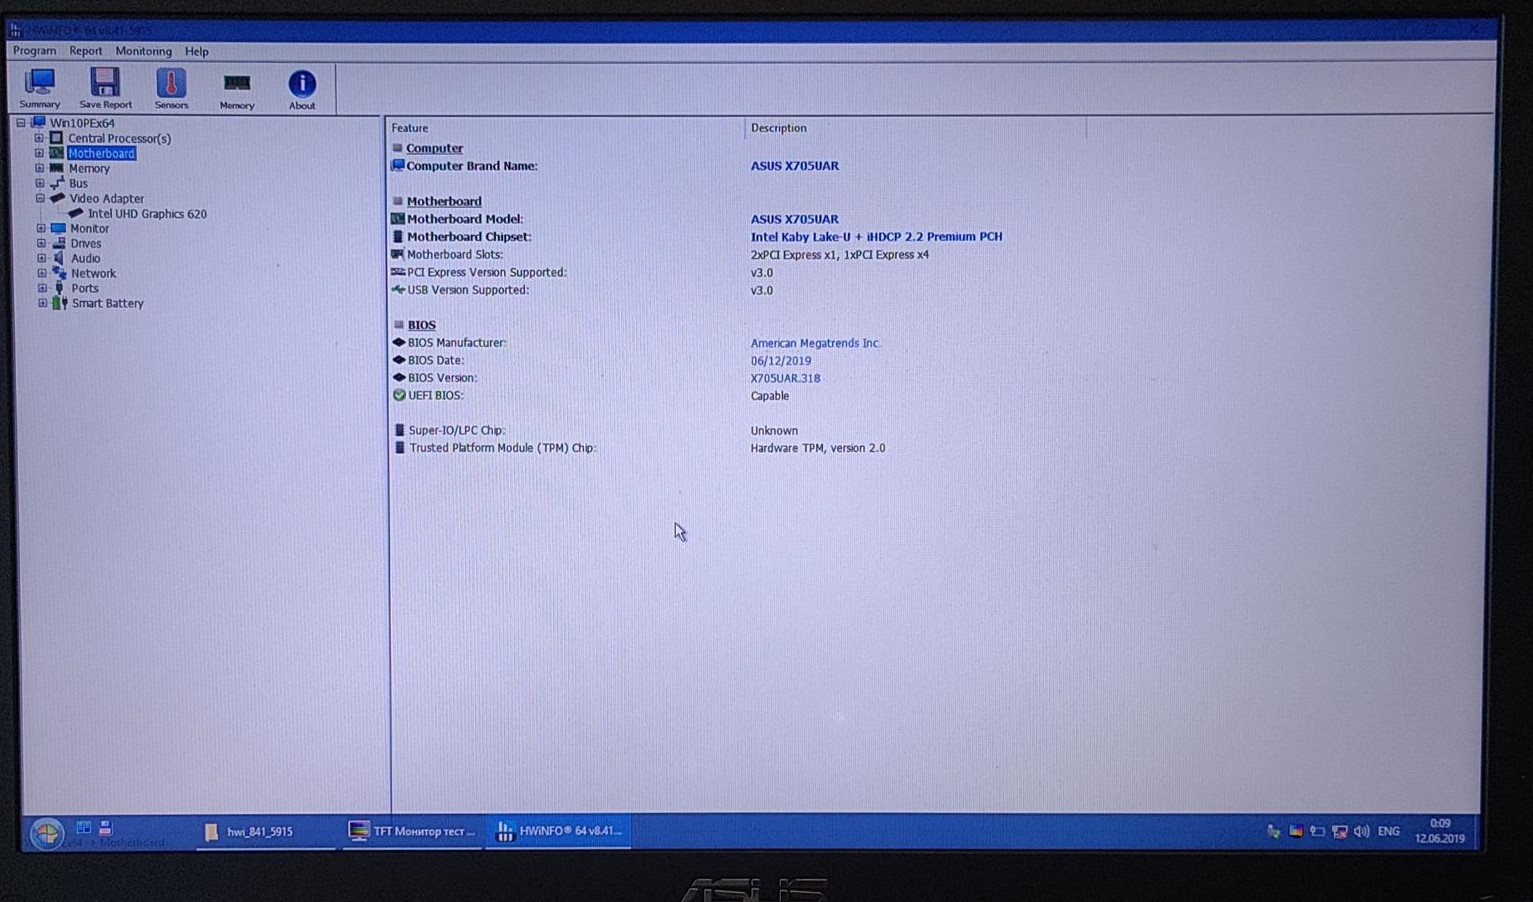The width and height of the screenshot is (1533, 902).
Task: Click the safely remove hardware tray icon
Action: [x=1273, y=832]
